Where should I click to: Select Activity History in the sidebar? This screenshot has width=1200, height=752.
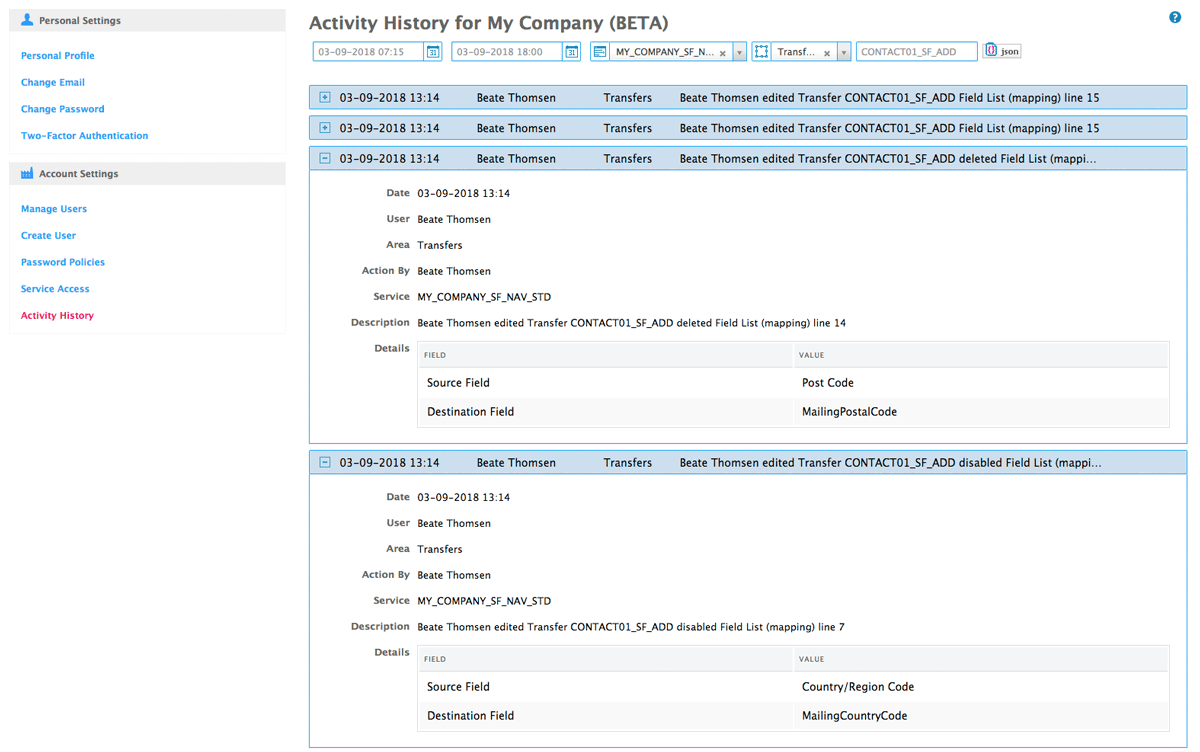click(57, 316)
